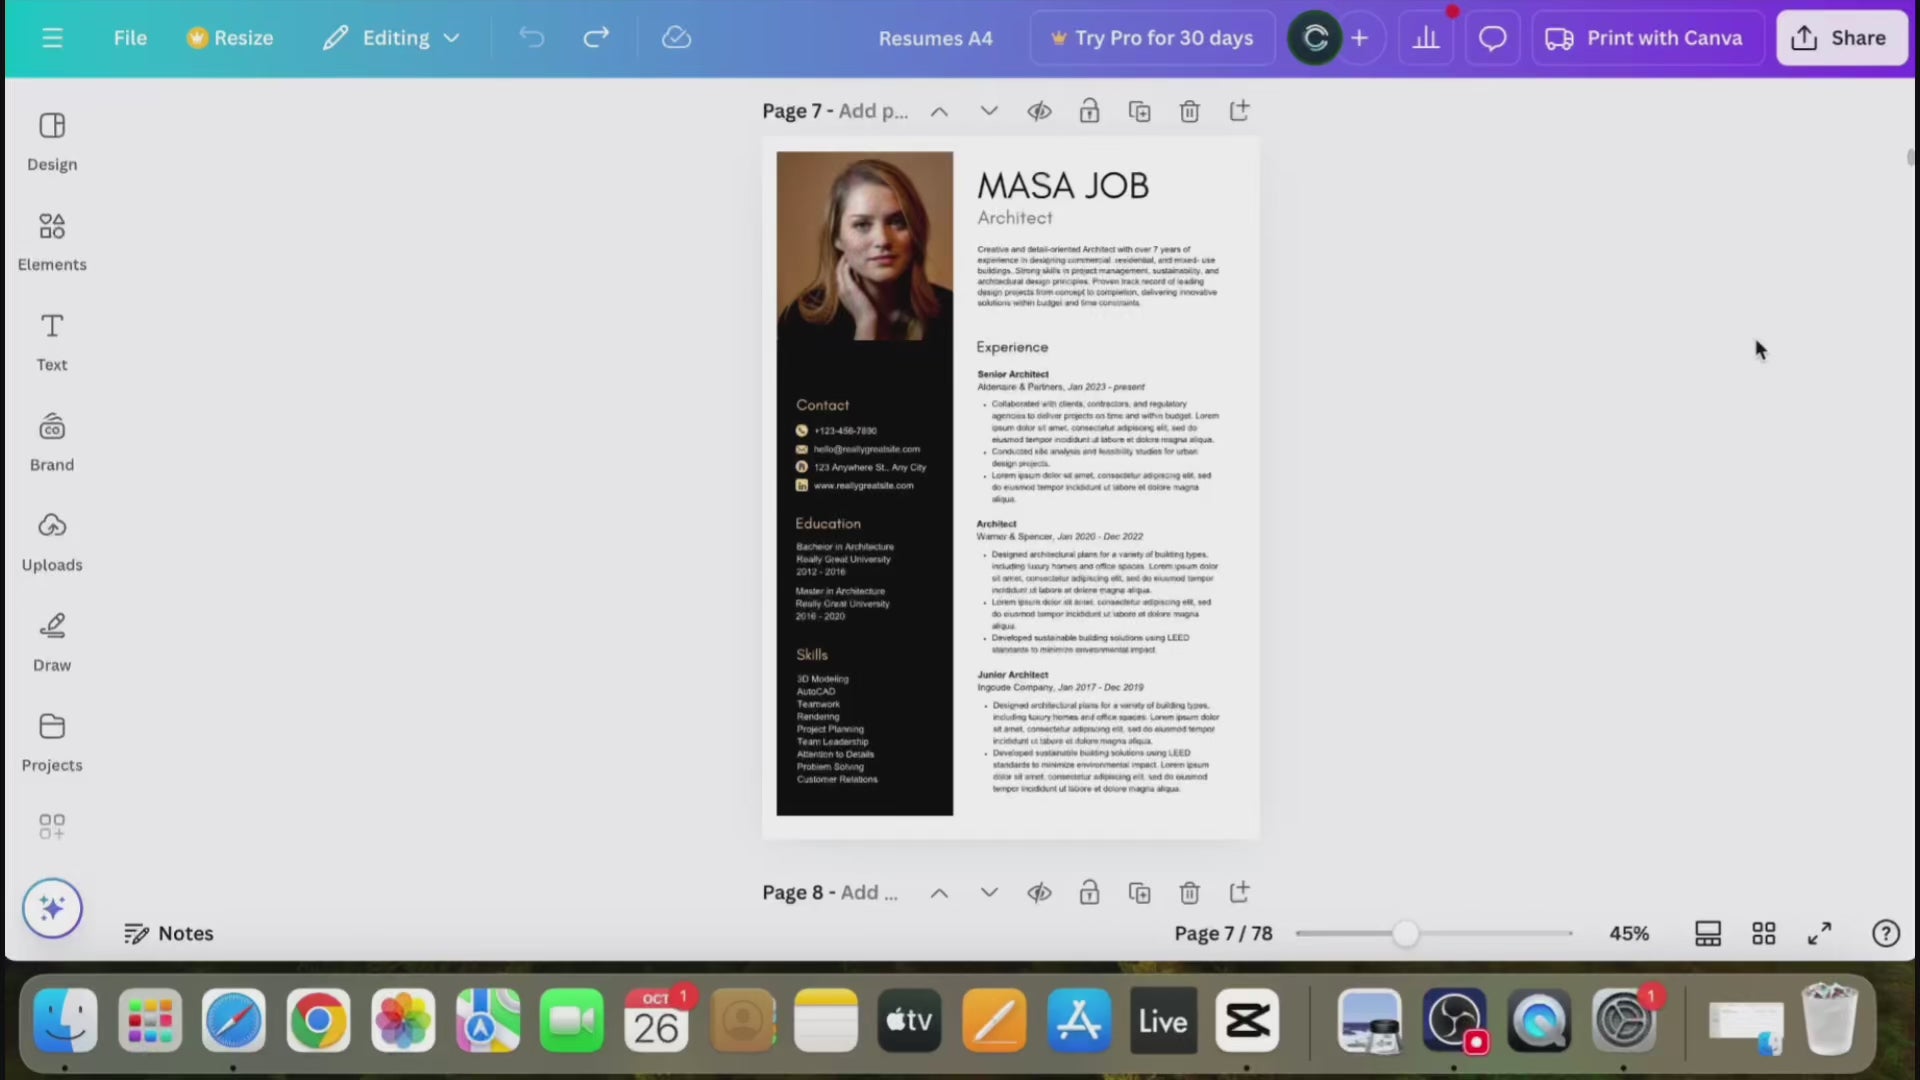Open the main hamburger menu
Viewport: 1920px width, 1080px height.
(x=52, y=38)
